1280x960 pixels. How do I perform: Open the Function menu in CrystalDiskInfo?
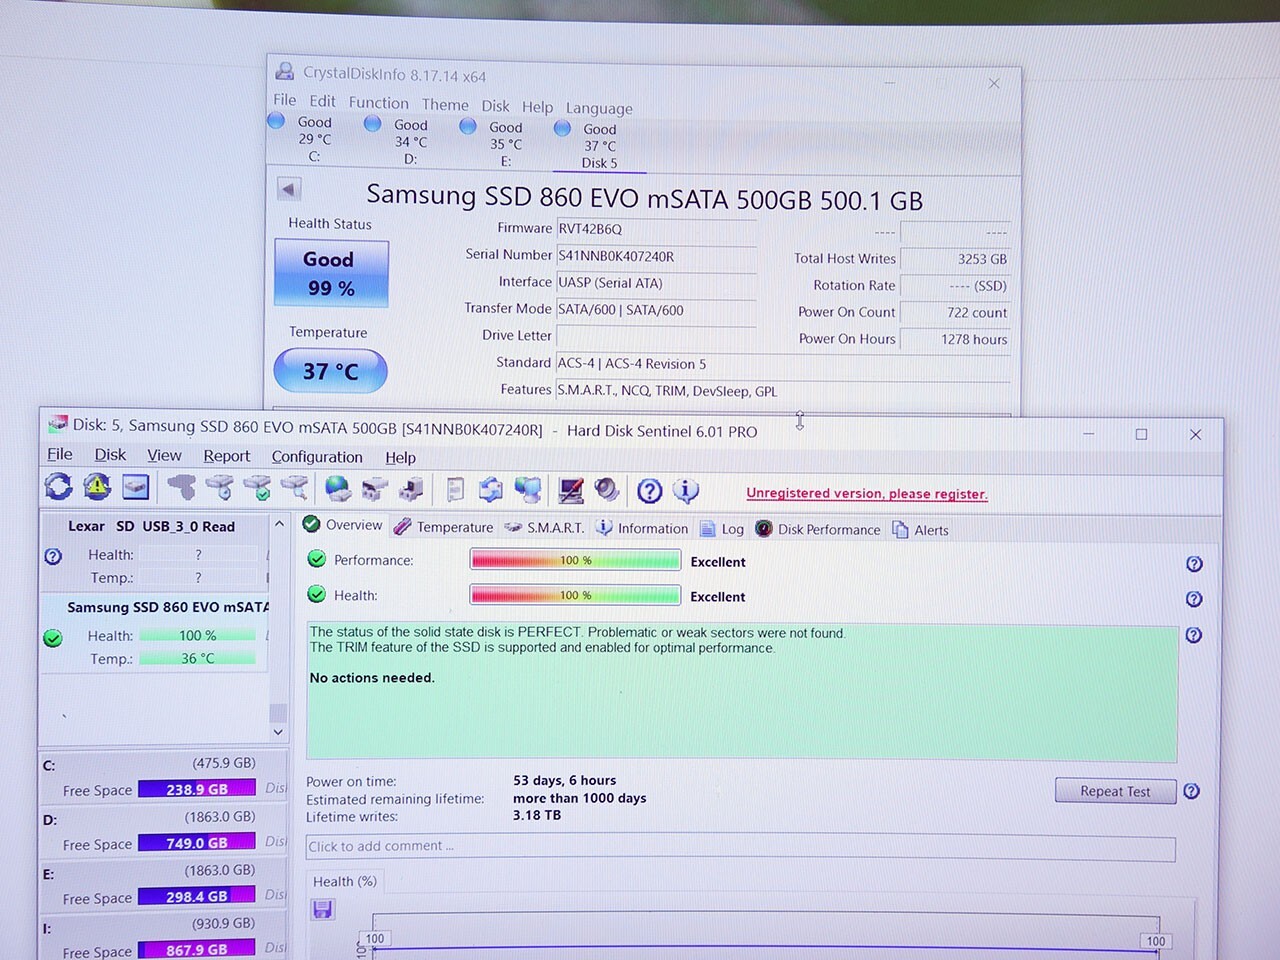[378, 102]
